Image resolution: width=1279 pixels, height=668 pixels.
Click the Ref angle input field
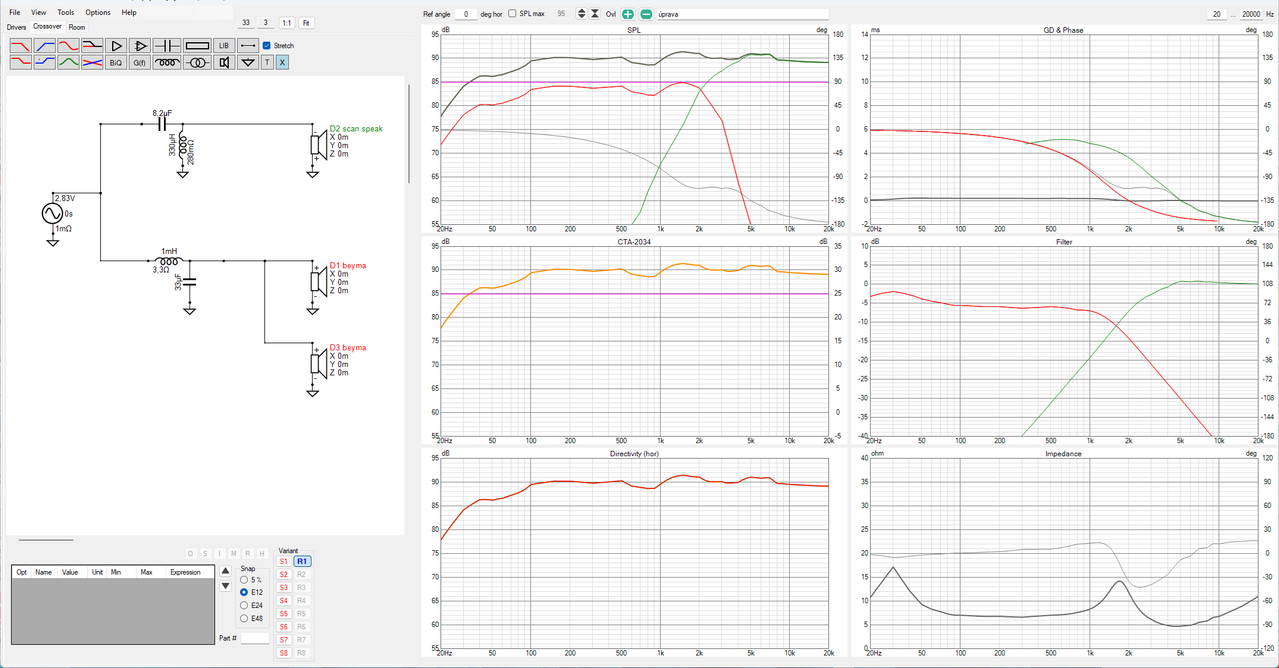(465, 14)
